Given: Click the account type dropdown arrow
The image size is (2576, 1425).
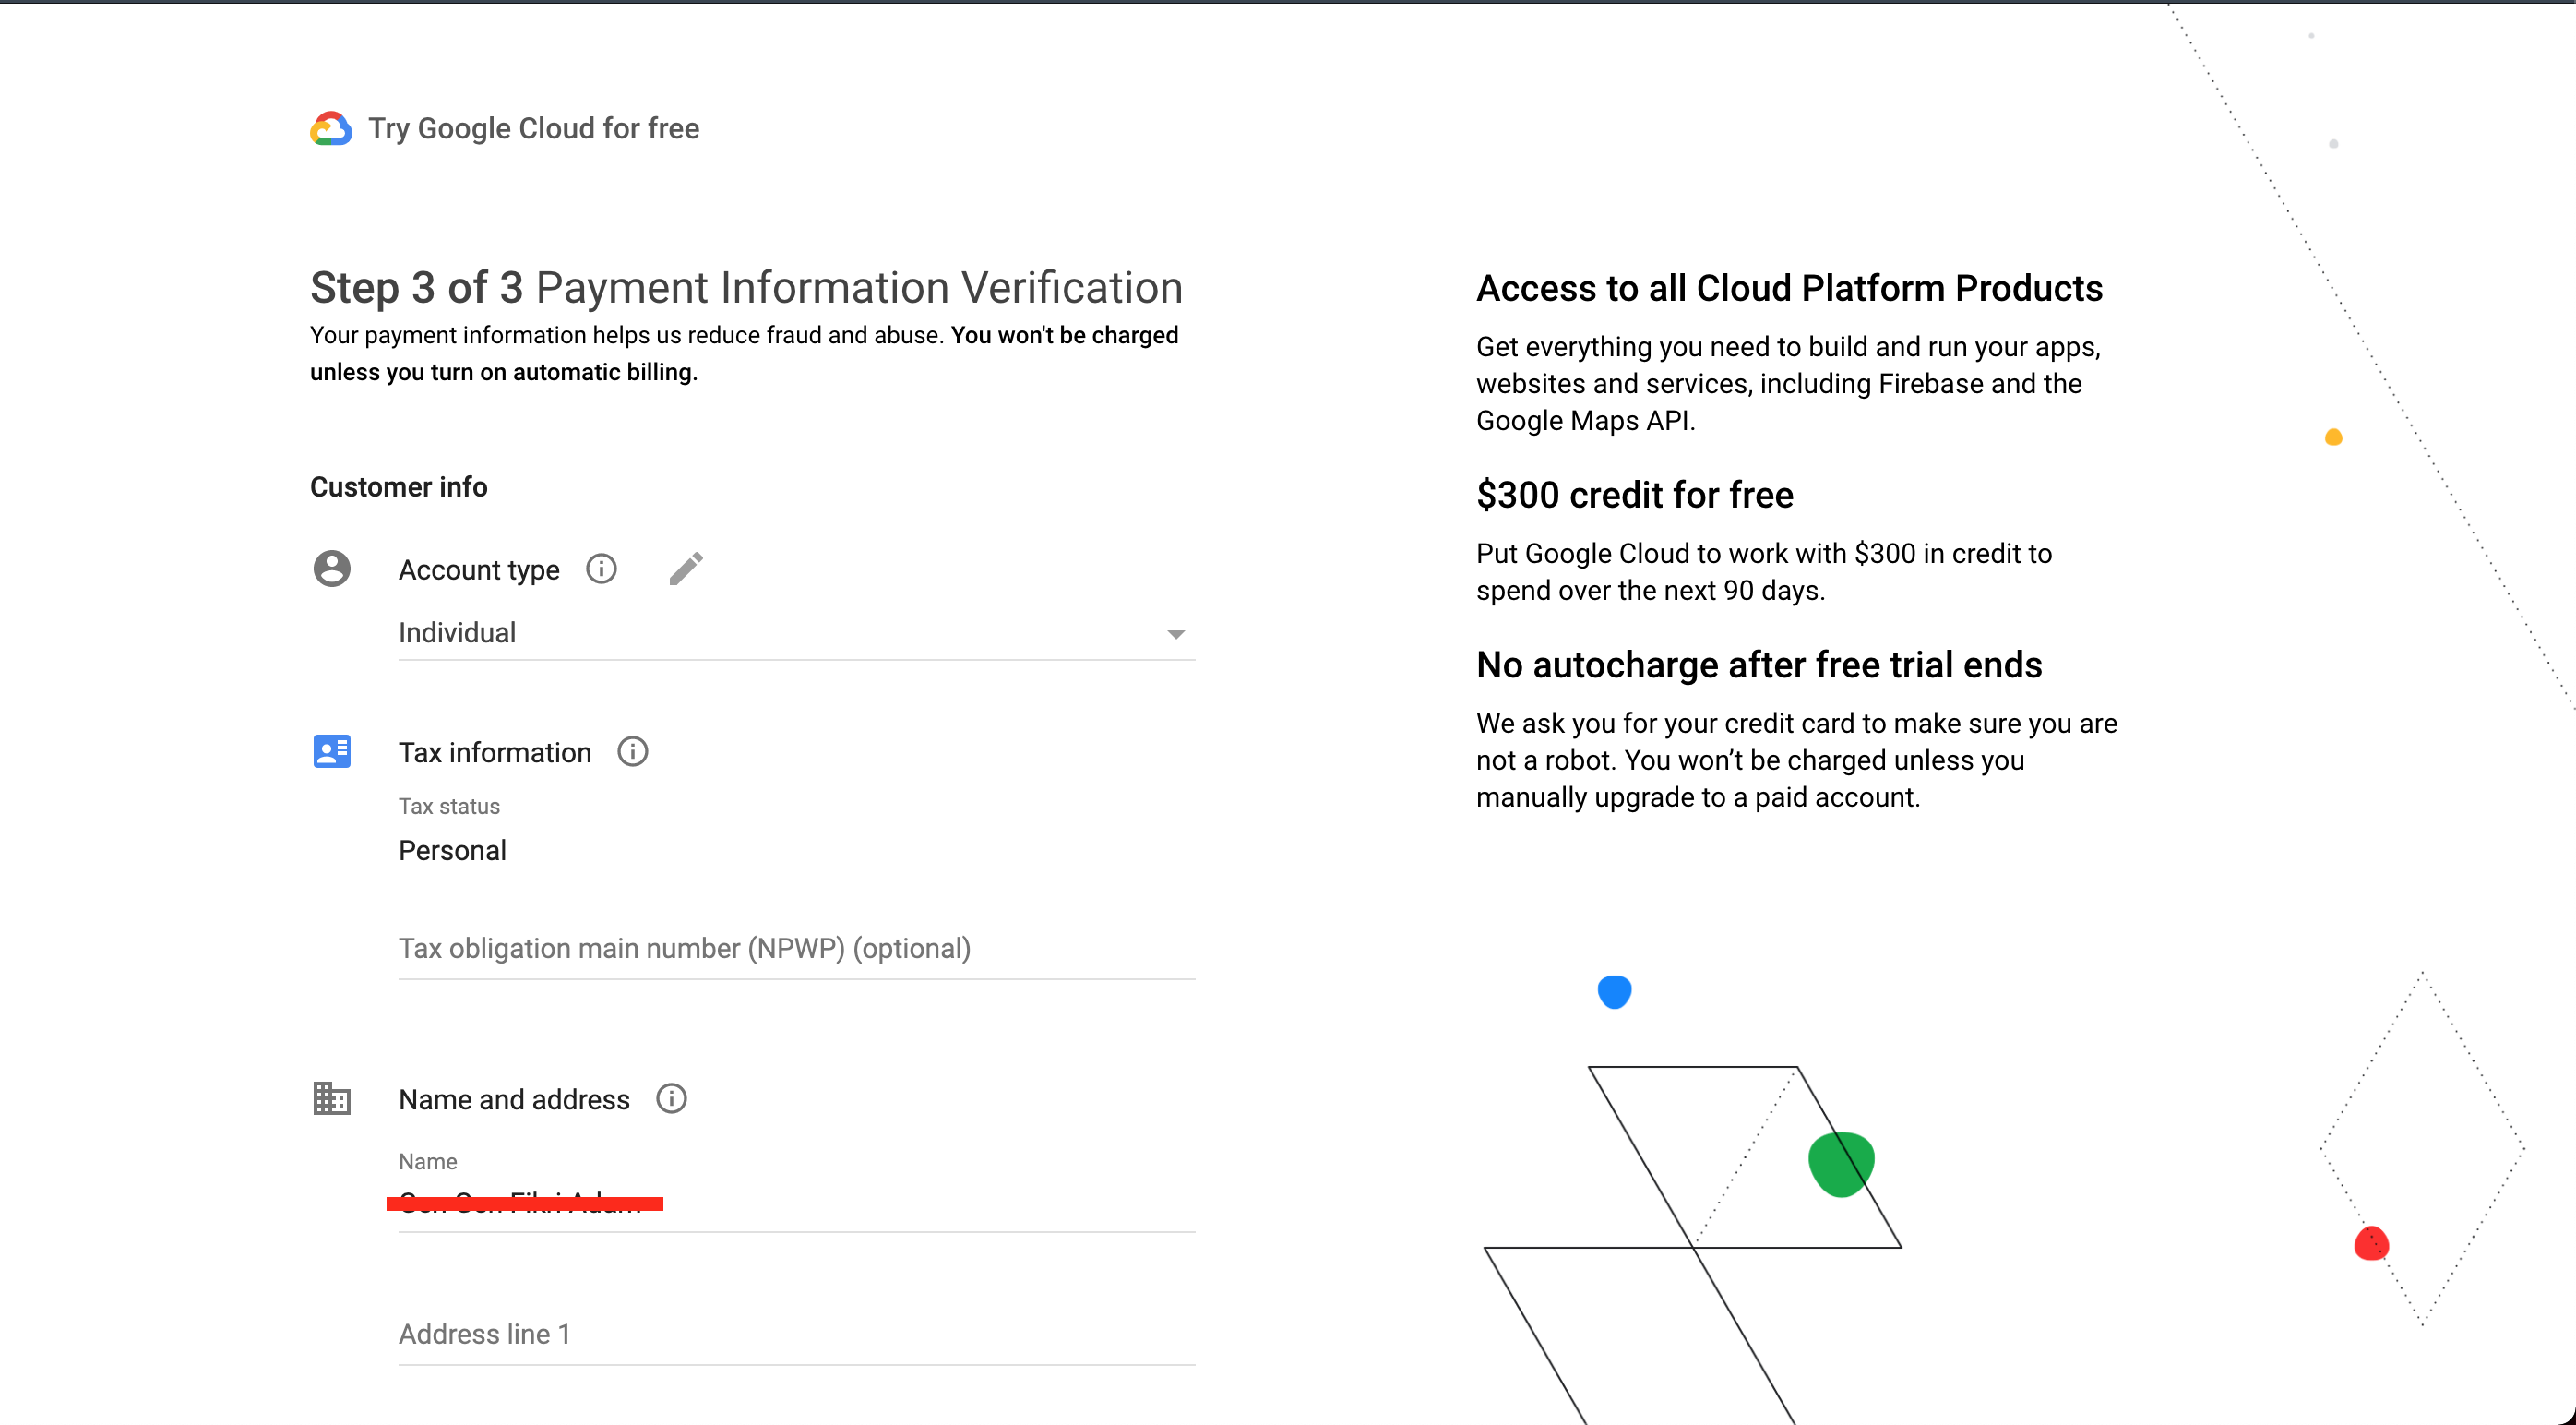Looking at the screenshot, I should pyautogui.click(x=1175, y=634).
